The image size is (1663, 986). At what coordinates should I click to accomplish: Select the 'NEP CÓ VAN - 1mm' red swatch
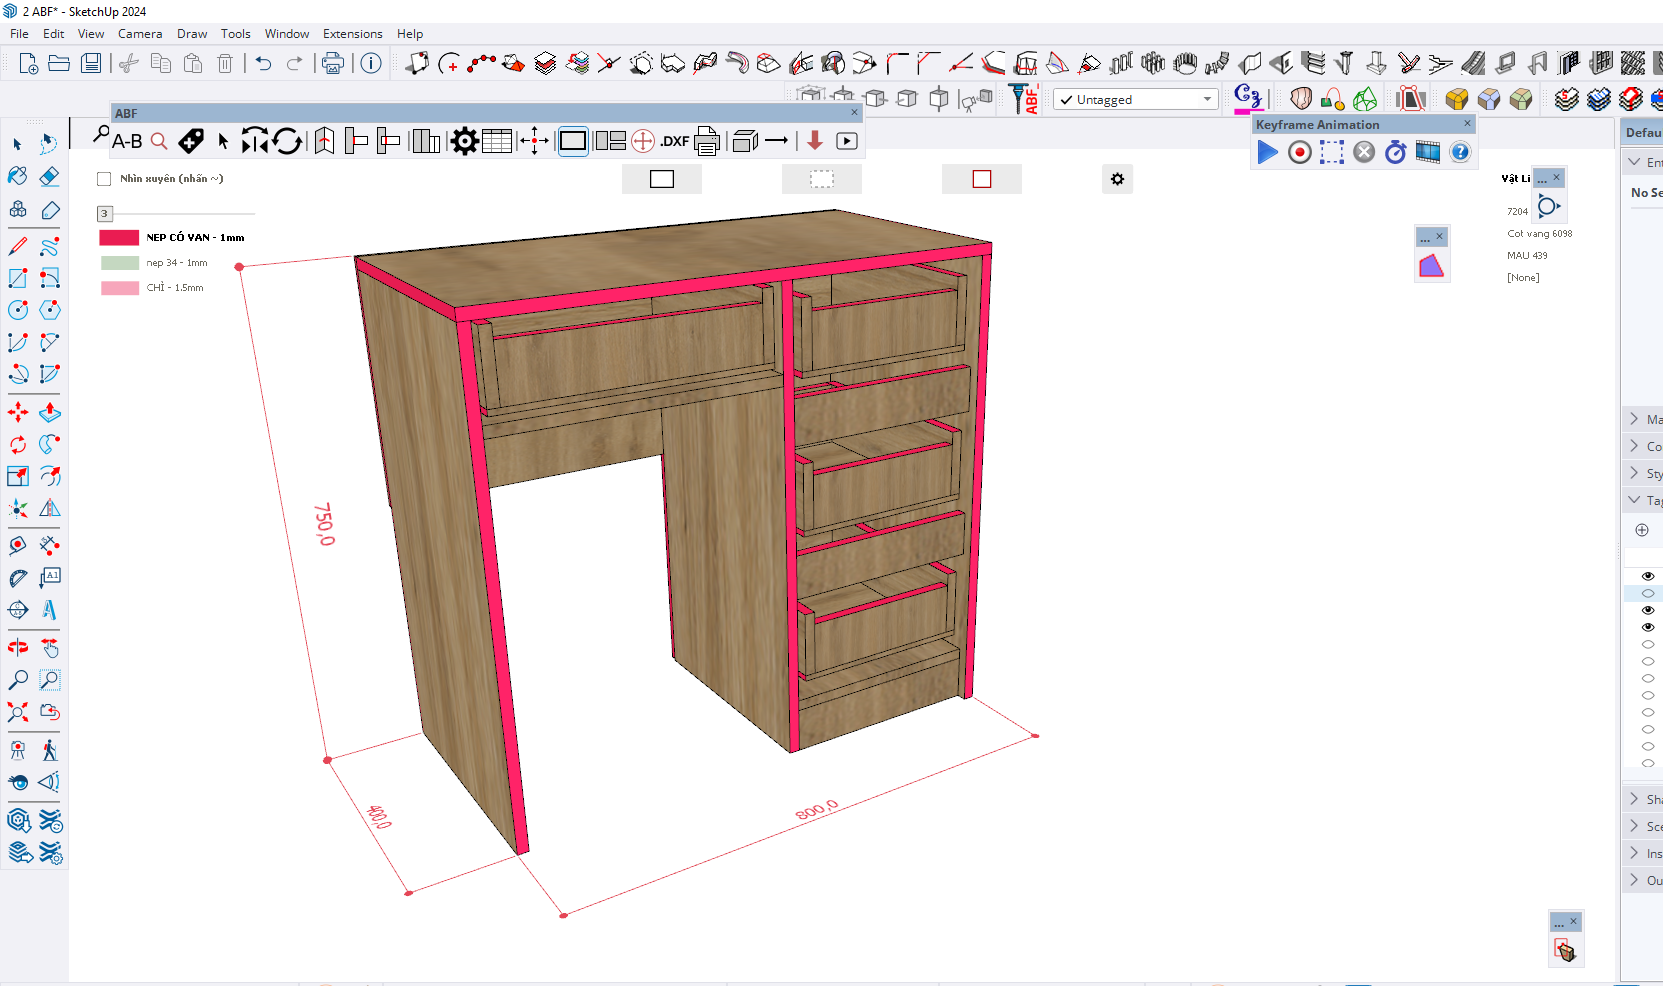tap(119, 238)
